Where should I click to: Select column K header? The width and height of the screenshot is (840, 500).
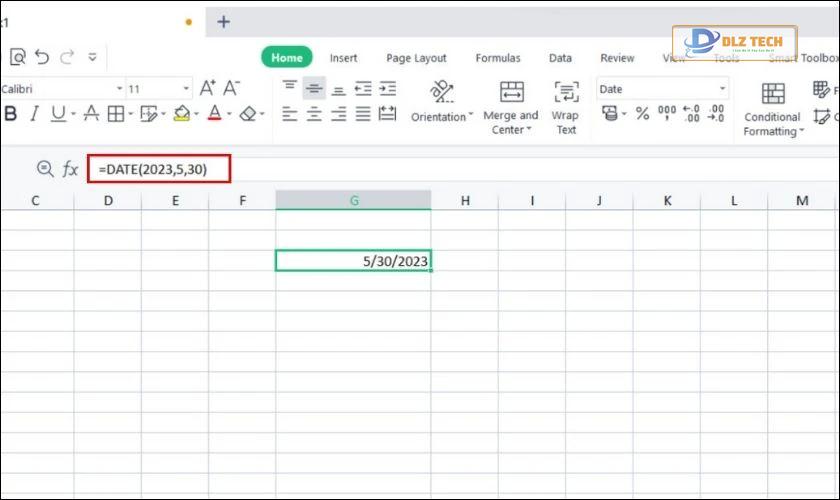pyautogui.click(x=667, y=201)
